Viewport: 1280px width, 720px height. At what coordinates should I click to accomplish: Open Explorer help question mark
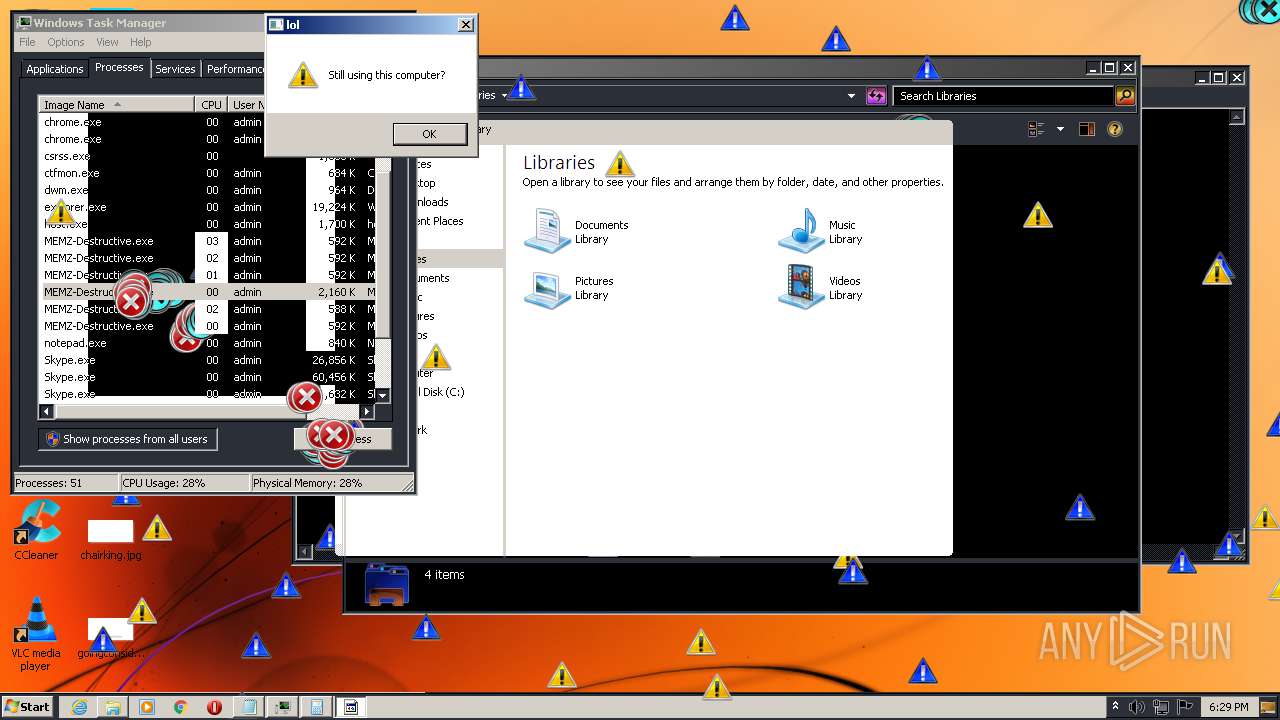[x=1115, y=129]
